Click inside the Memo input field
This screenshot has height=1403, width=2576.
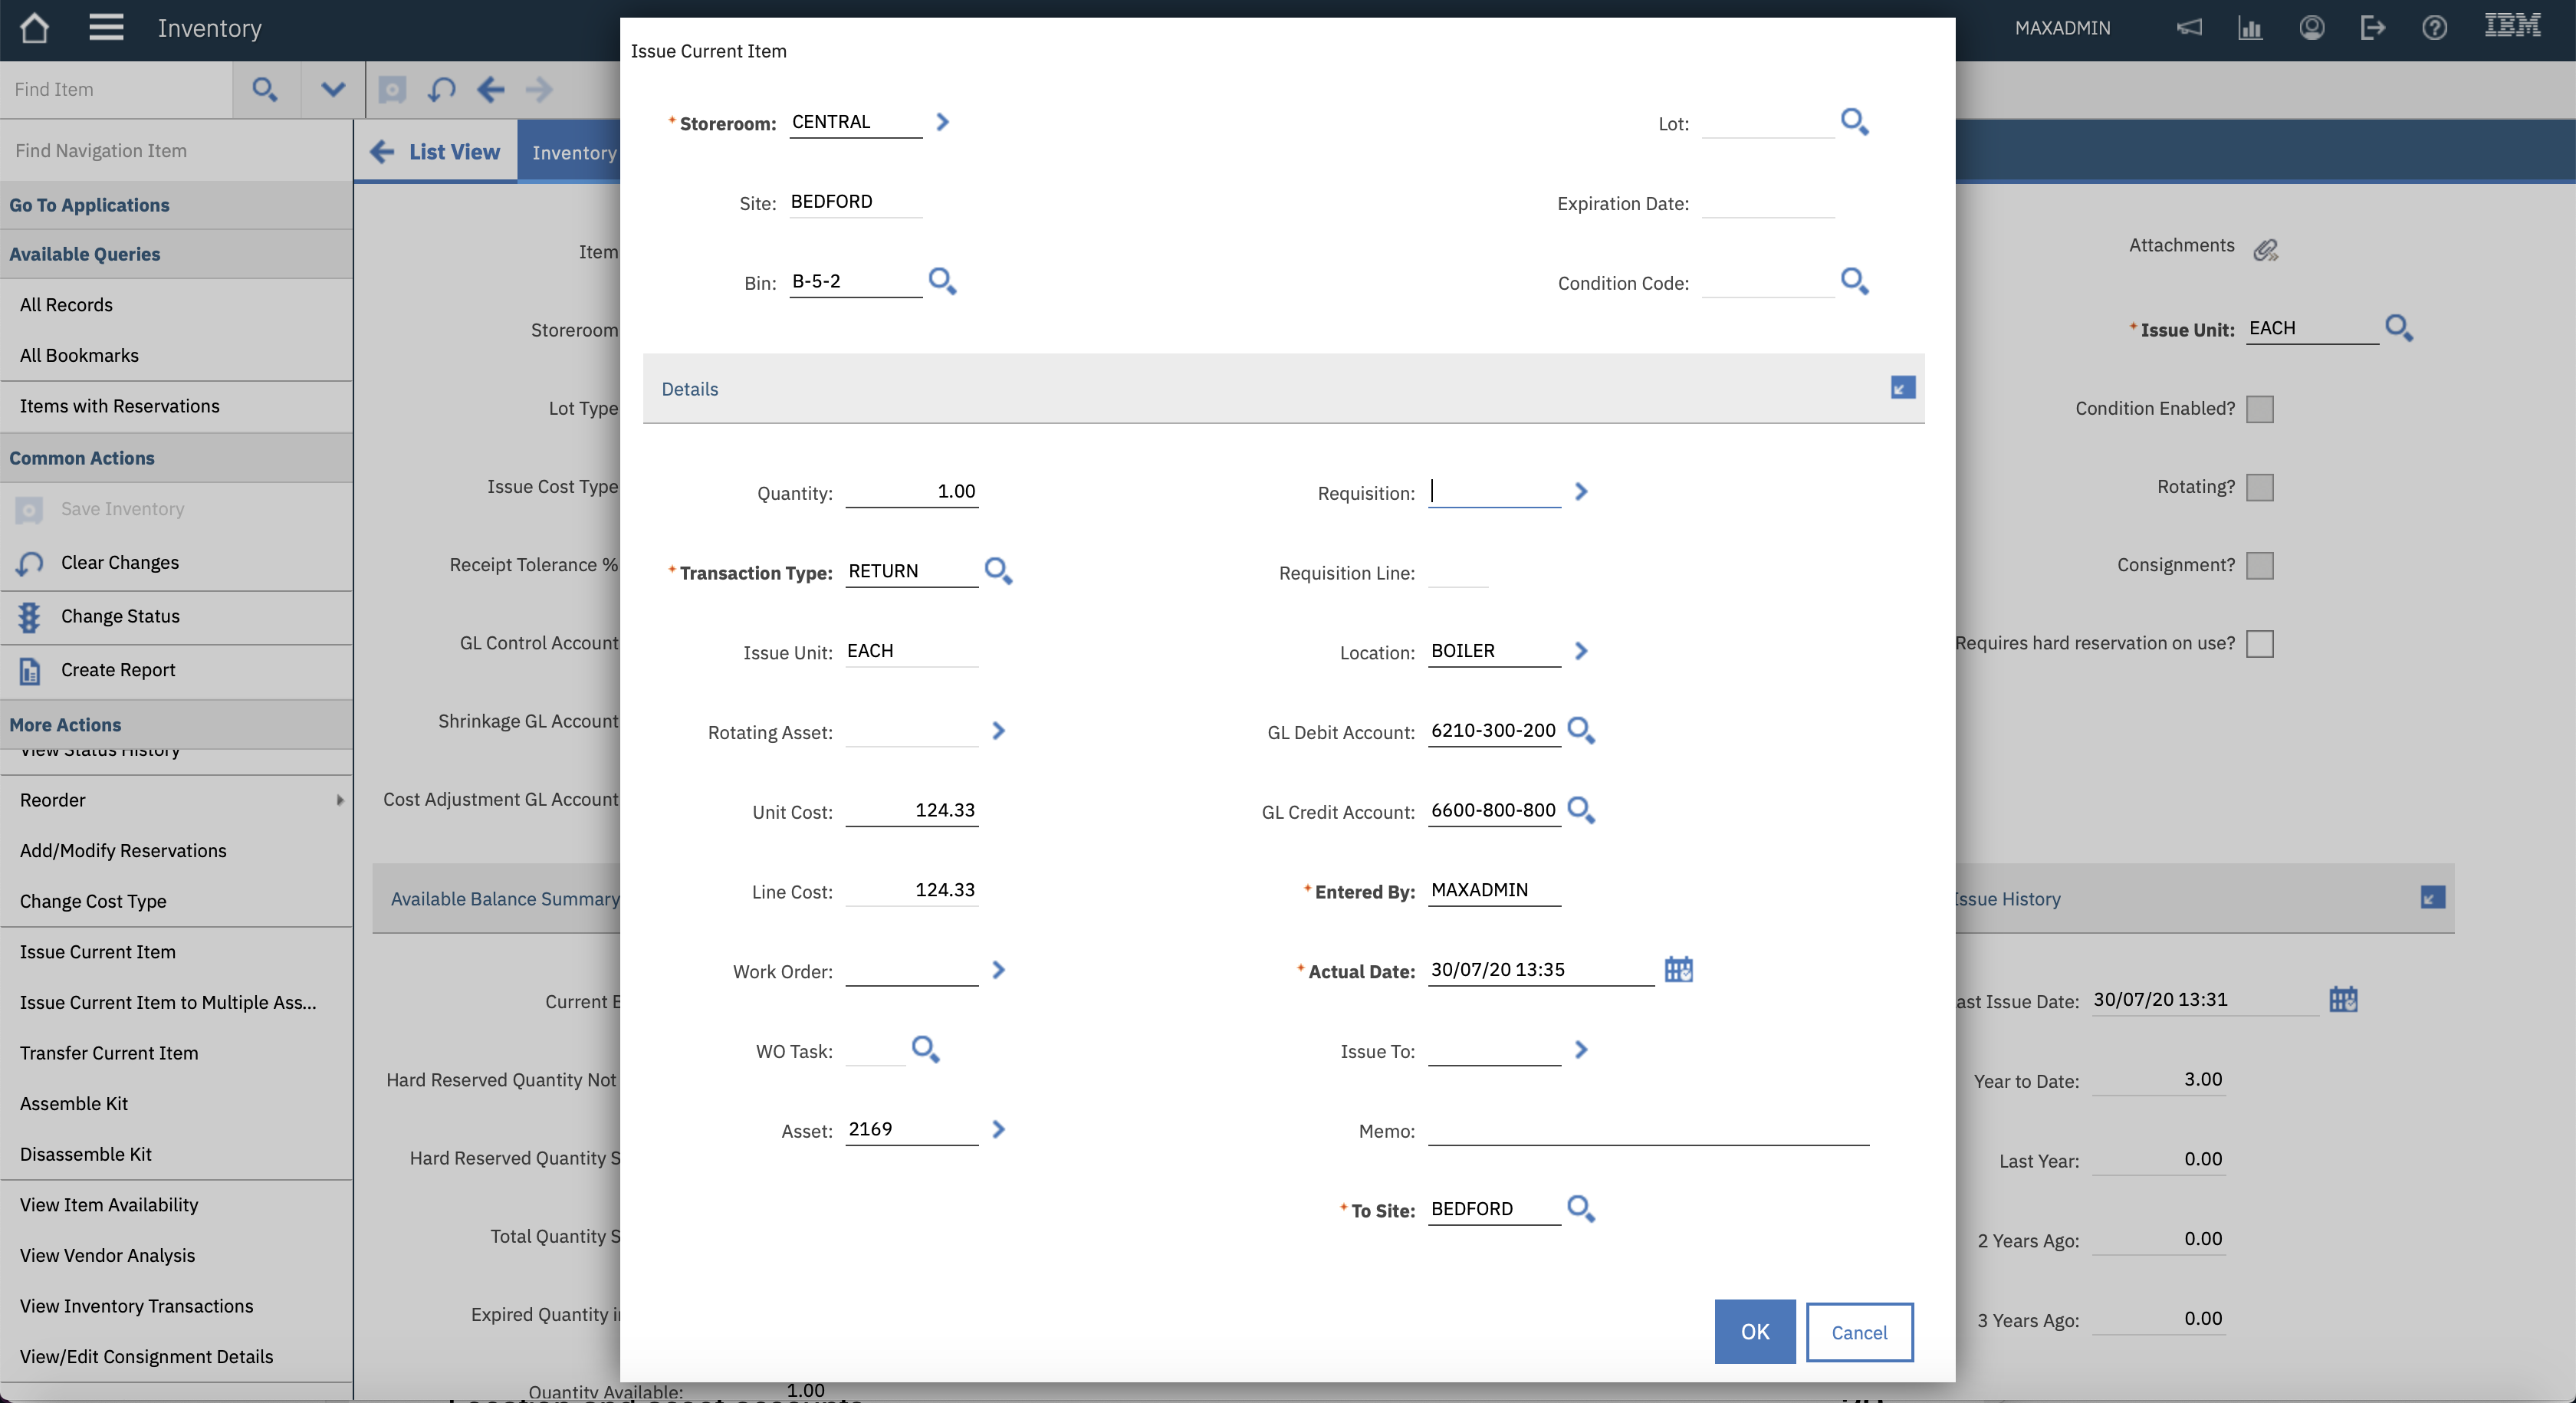click(x=1647, y=1130)
